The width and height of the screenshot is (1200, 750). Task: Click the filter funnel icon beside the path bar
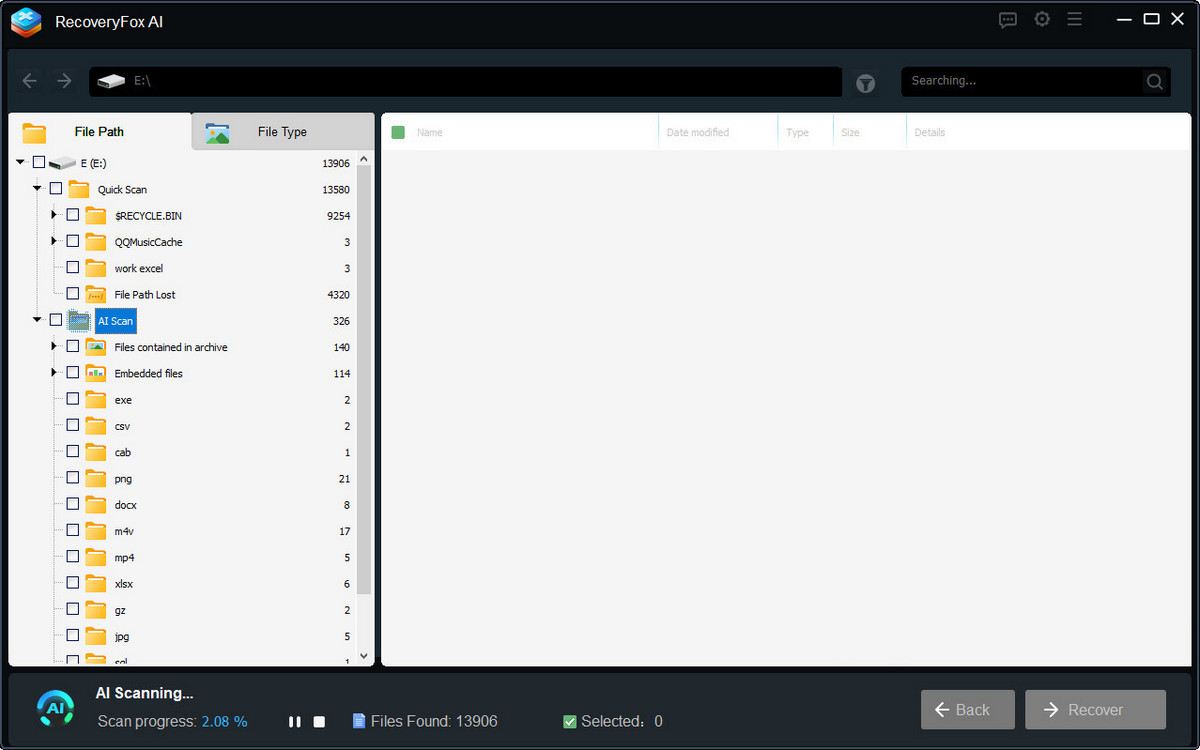click(865, 83)
